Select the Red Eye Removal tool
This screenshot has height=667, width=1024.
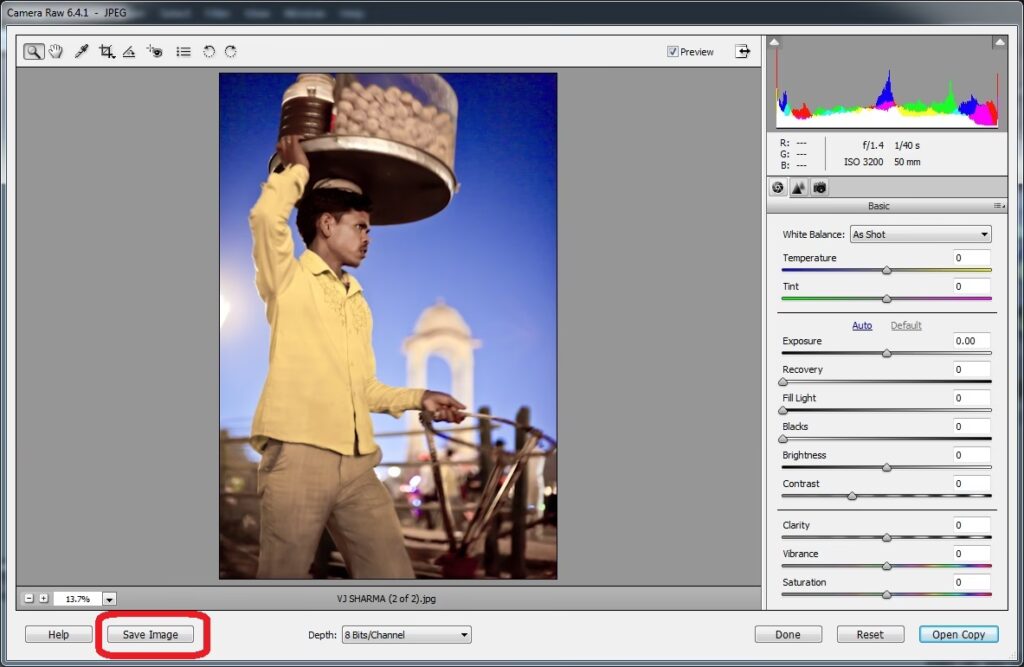(x=154, y=52)
